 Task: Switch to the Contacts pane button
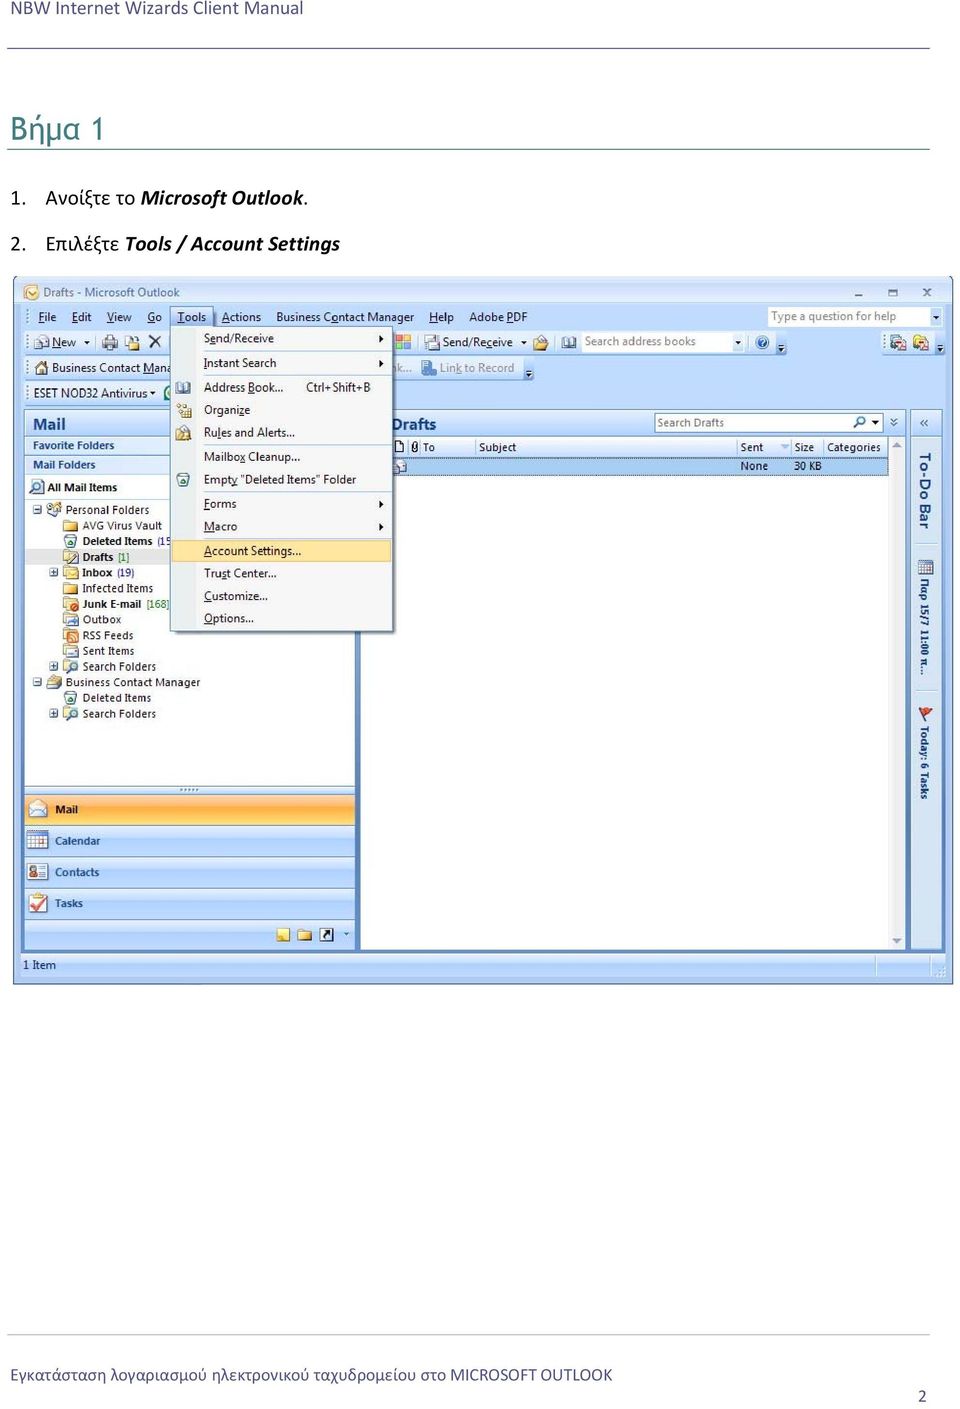[190, 872]
